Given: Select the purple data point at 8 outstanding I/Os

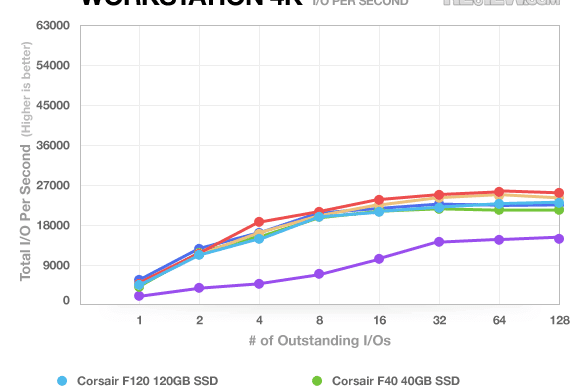Looking at the screenshot, I should [x=319, y=274].
